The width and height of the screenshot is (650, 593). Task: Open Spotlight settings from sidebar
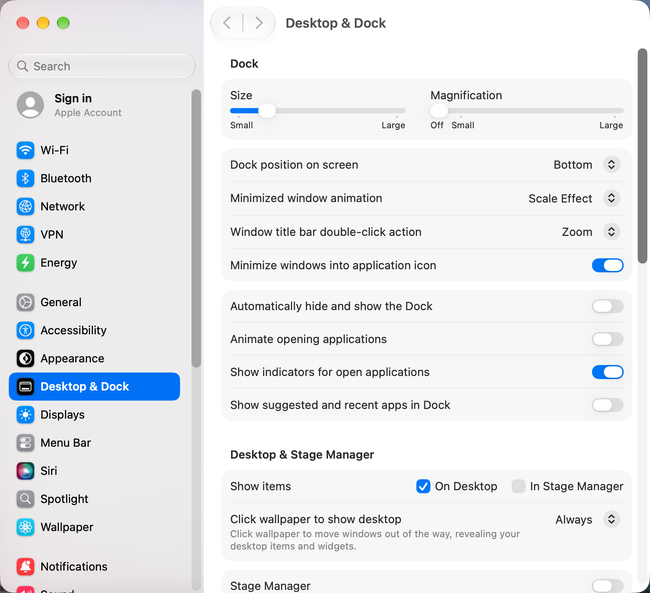94,499
